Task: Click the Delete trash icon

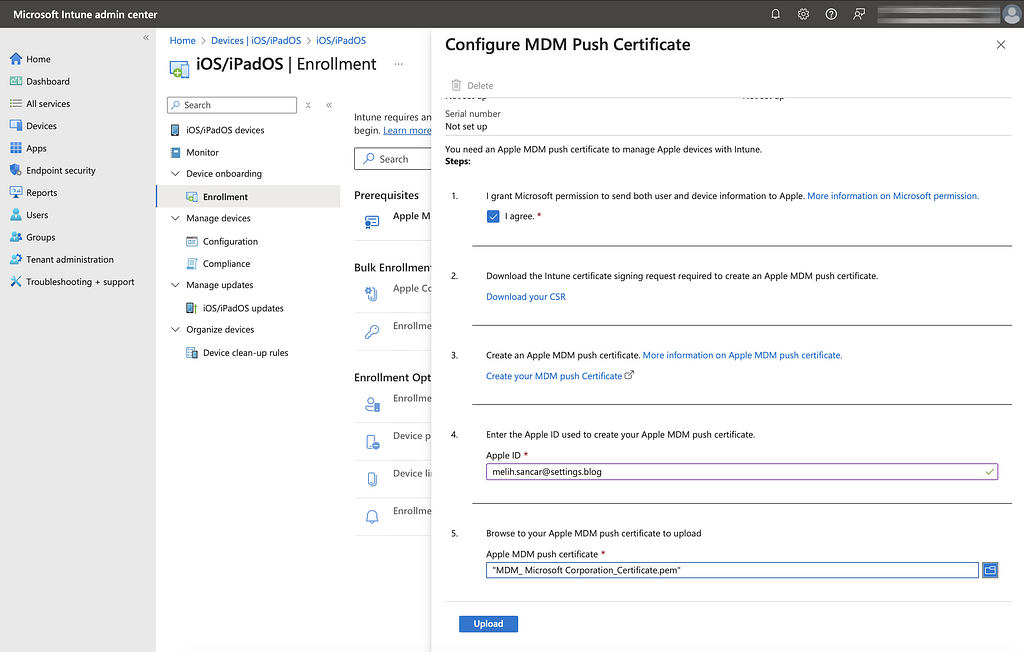Action: tap(456, 85)
